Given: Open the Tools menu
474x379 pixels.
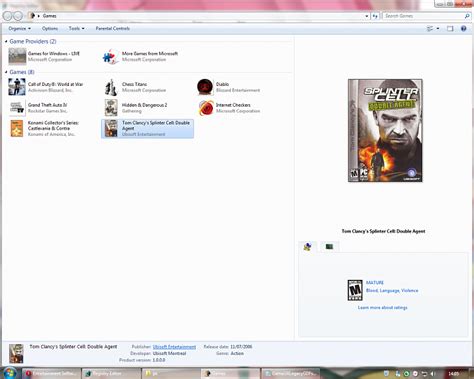Looking at the screenshot, I should 76,29.
